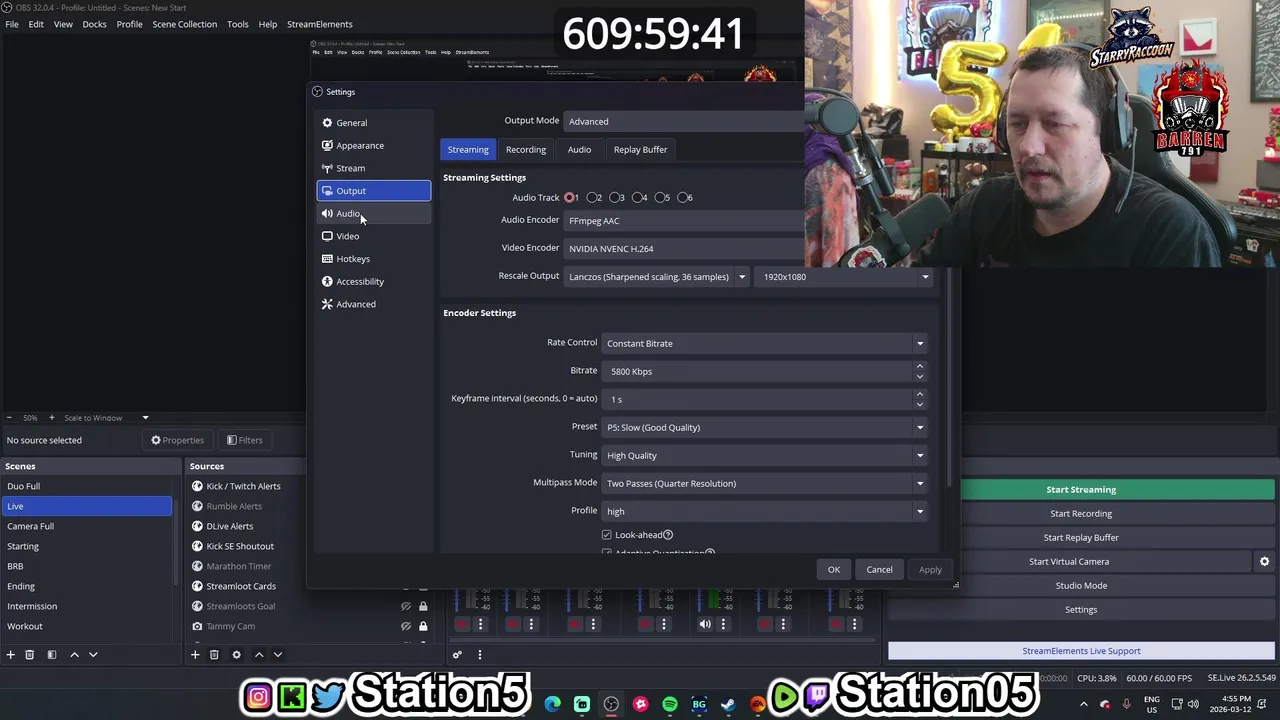Show the Tammy Cam source eye toggle
Viewport: 1280px width, 720px height.
(406, 626)
